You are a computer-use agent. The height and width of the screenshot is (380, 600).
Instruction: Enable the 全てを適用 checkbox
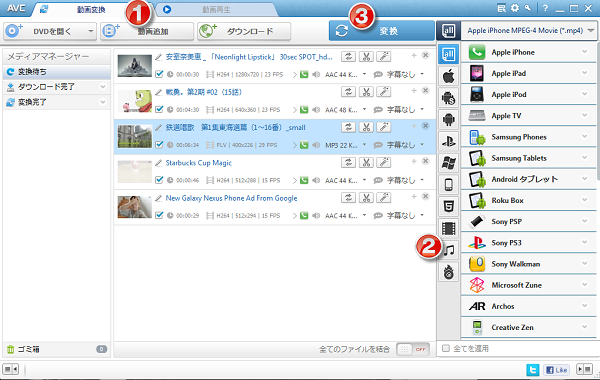446,348
